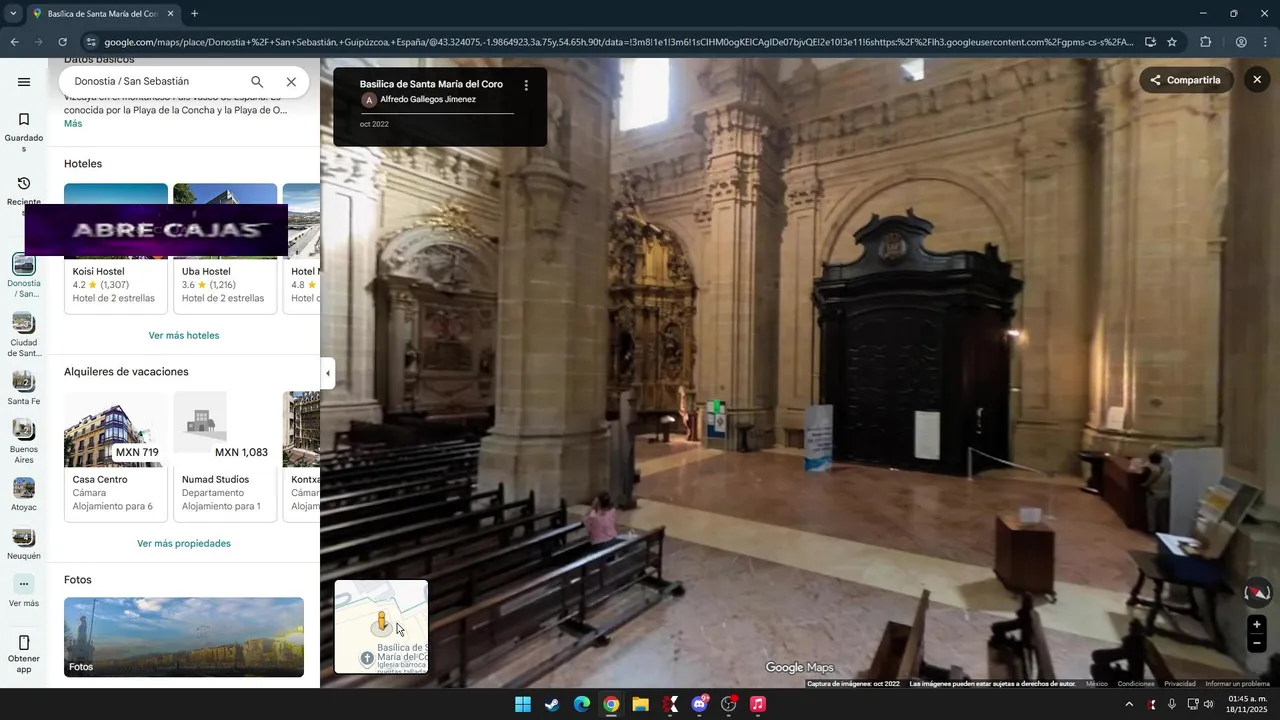The image size is (1280, 720).
Task: Open the Fotos thumbnail
Action: [184, 637]
